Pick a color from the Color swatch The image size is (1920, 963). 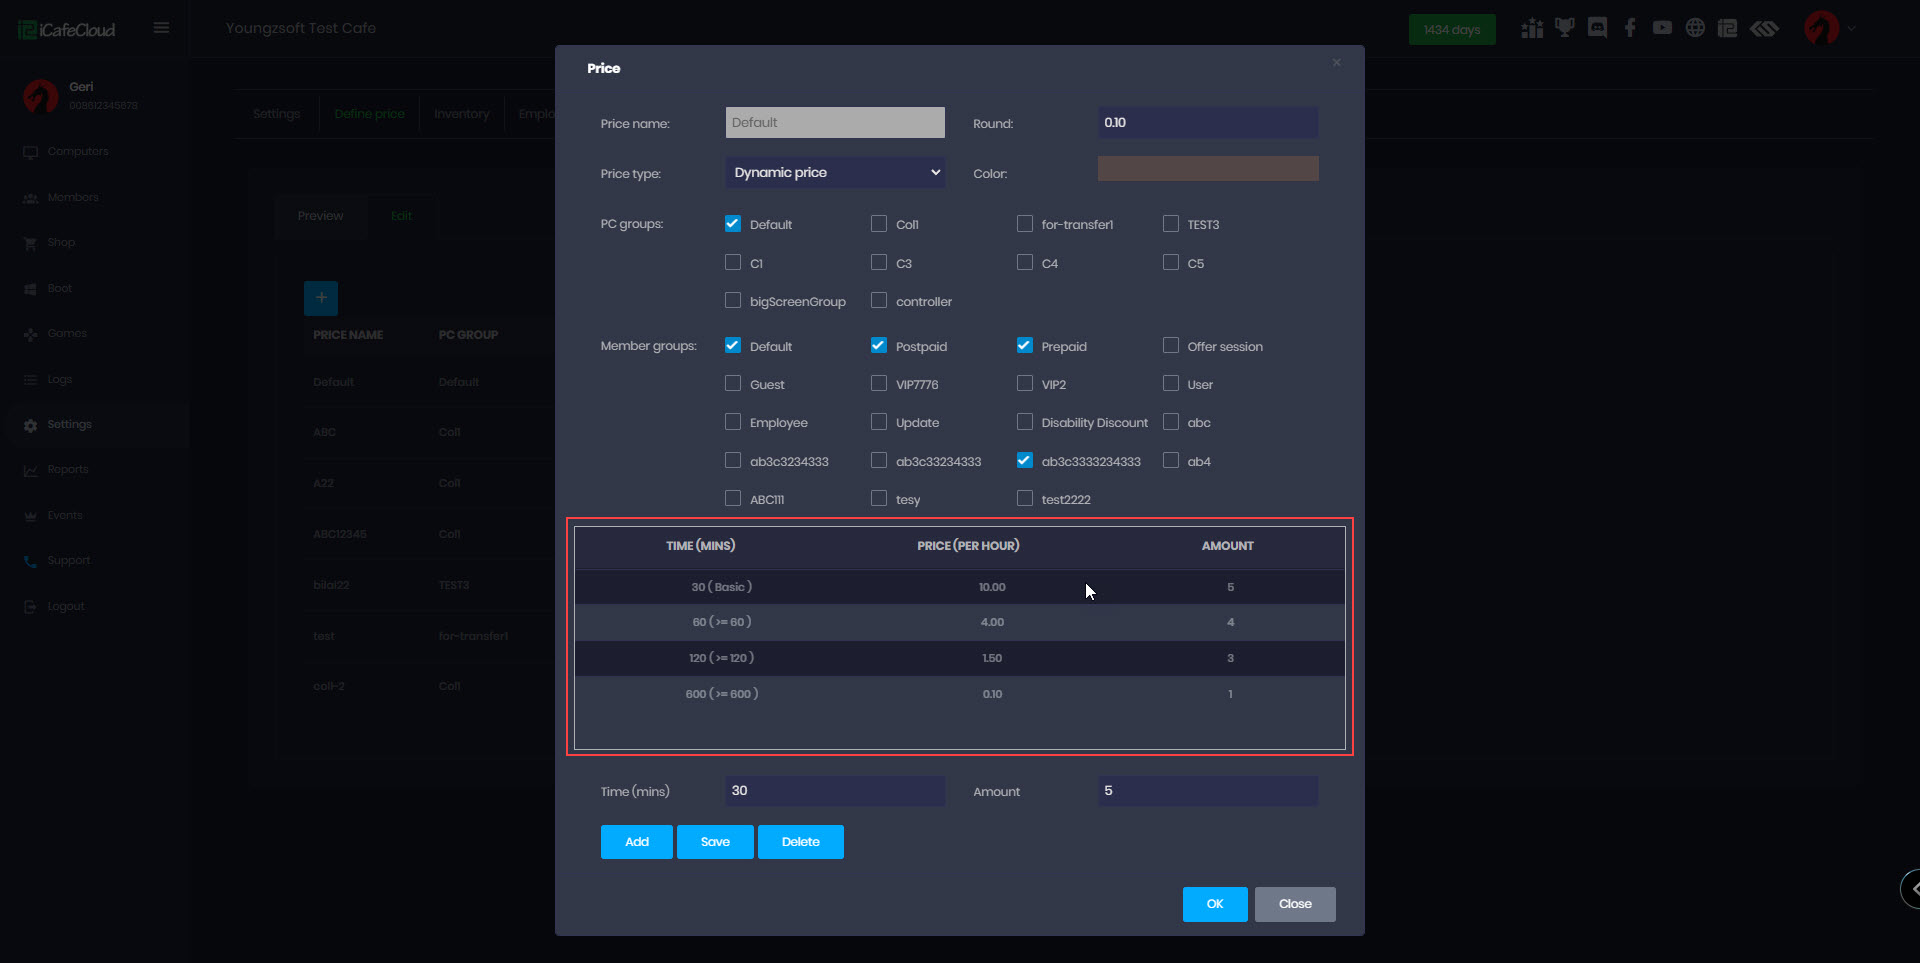1207,169
